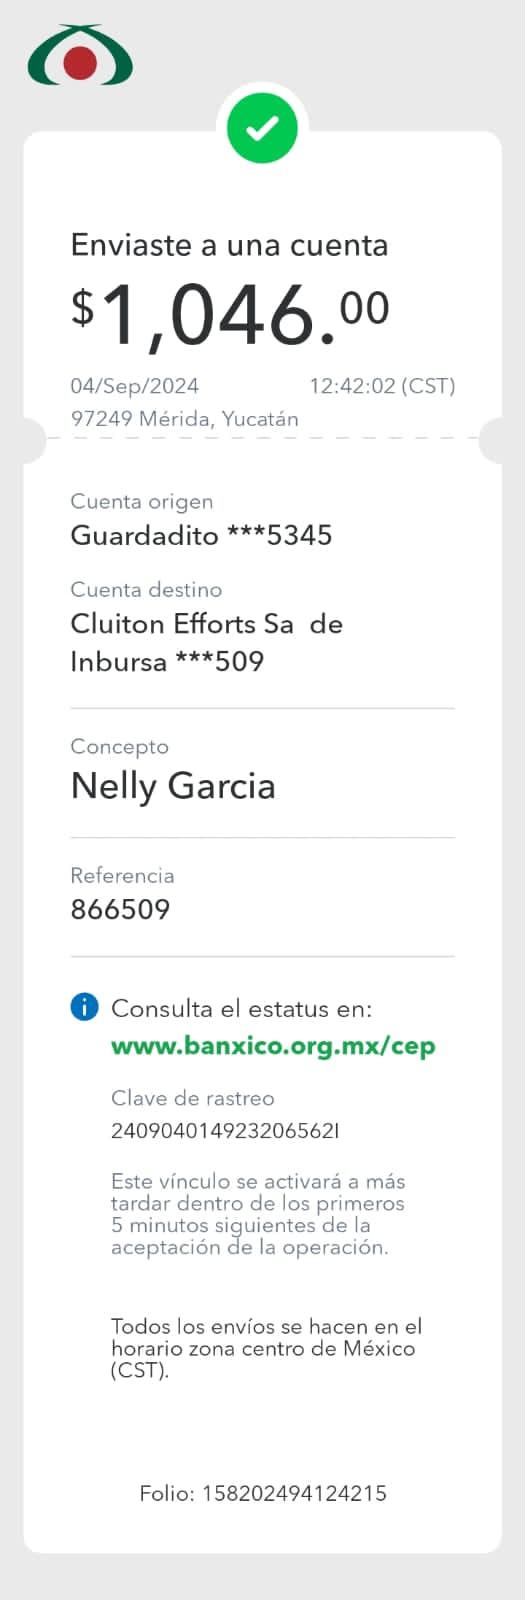Viewport: 525px width, 1600px height.
Task: Click the Cluiton Efforts Sa de recipient name
Action: click(206, 624)
